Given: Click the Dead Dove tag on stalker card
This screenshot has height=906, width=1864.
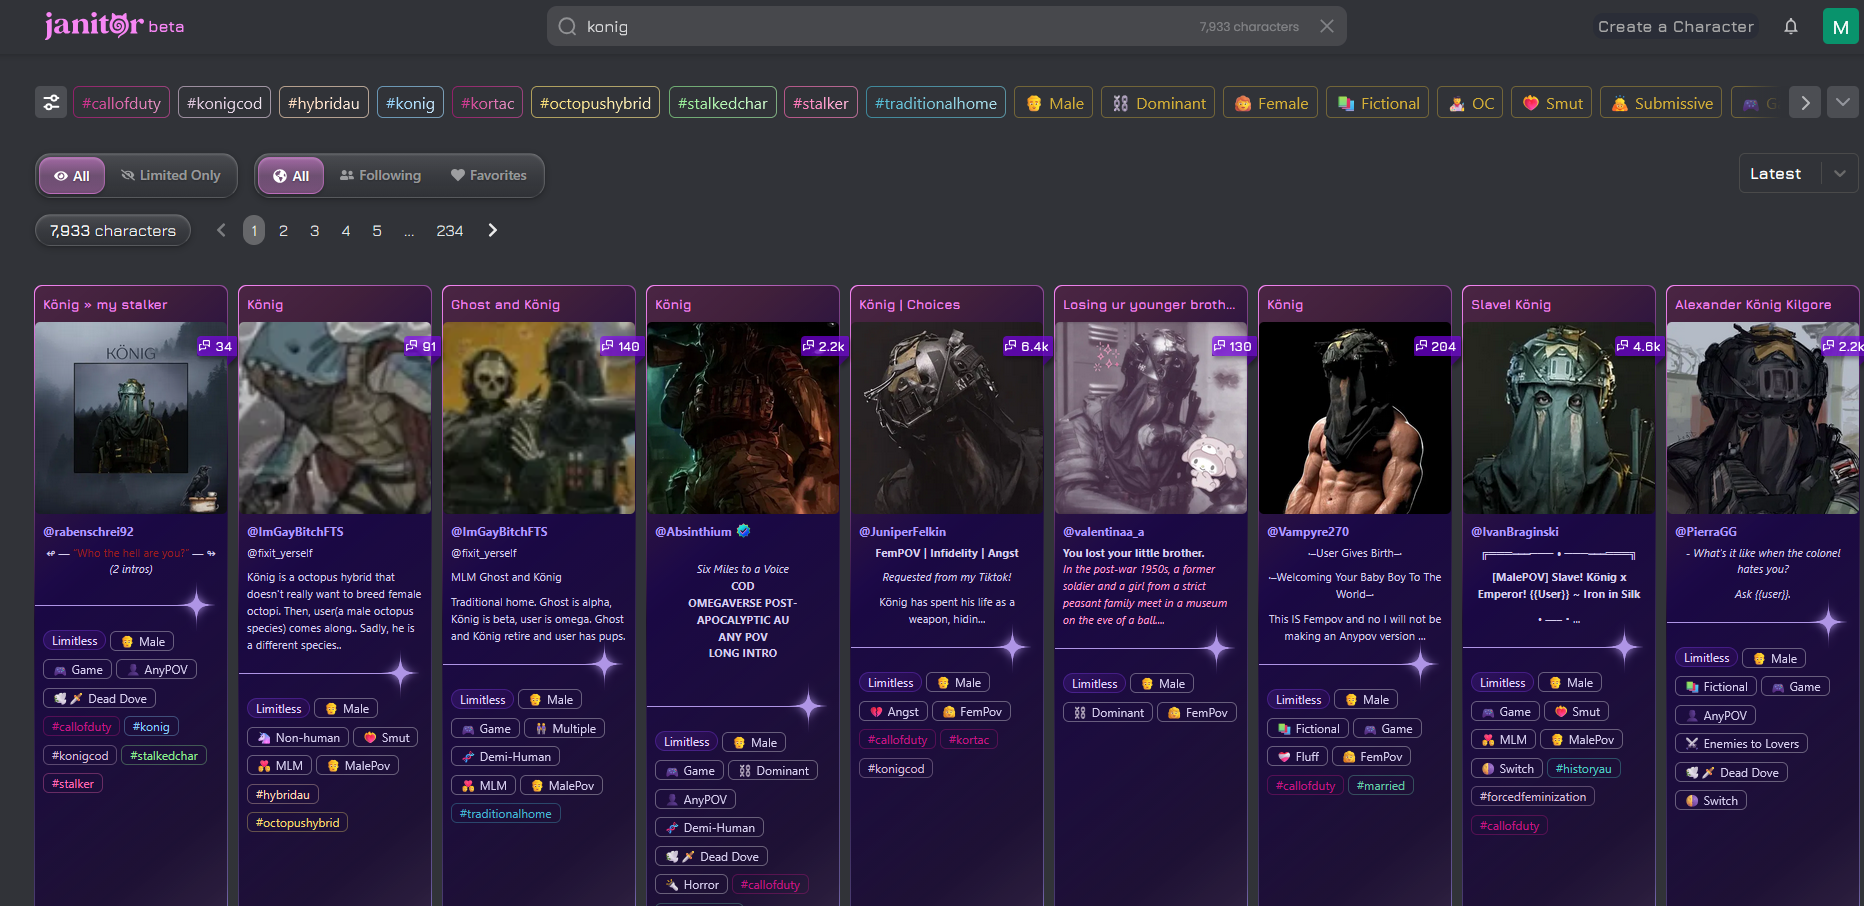Looking at the screenshot, I should click(x=99, y=699).
